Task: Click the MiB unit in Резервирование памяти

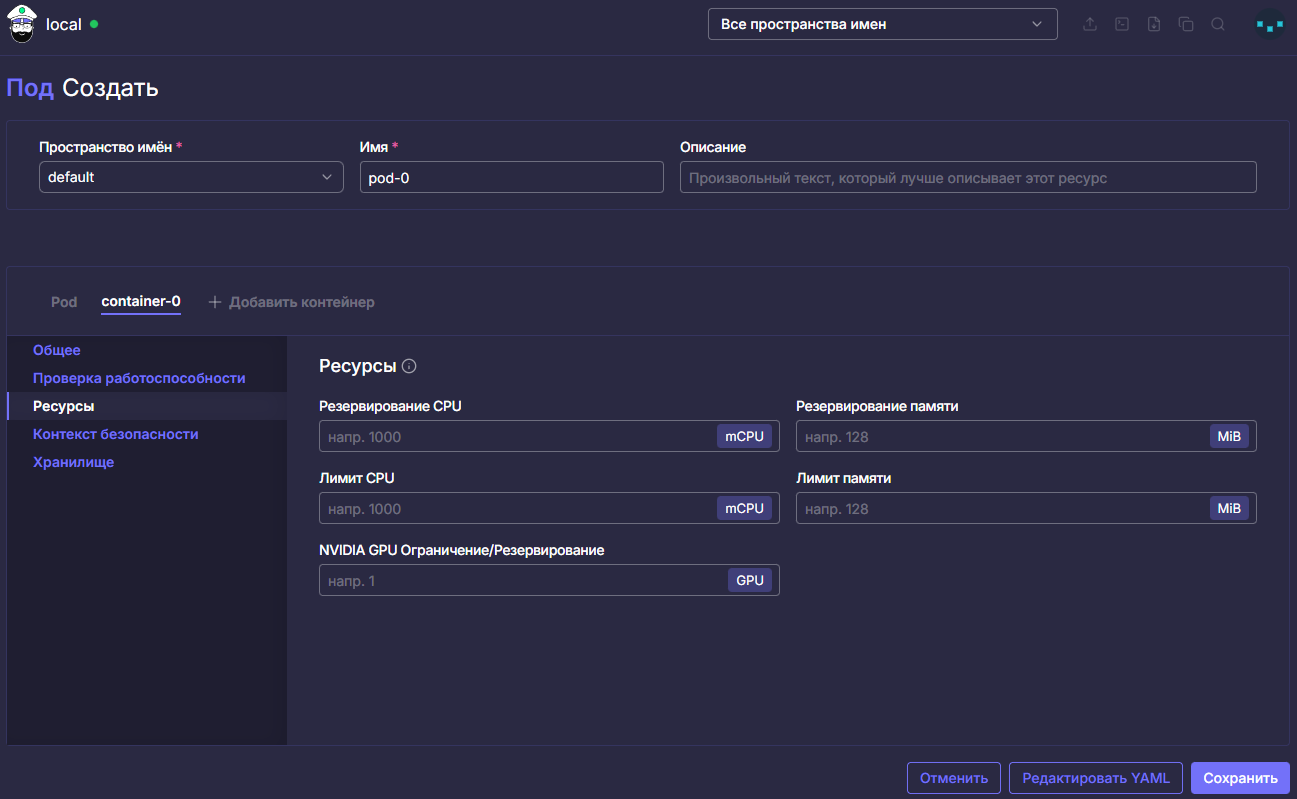Action: click(x=1229, y=436)
